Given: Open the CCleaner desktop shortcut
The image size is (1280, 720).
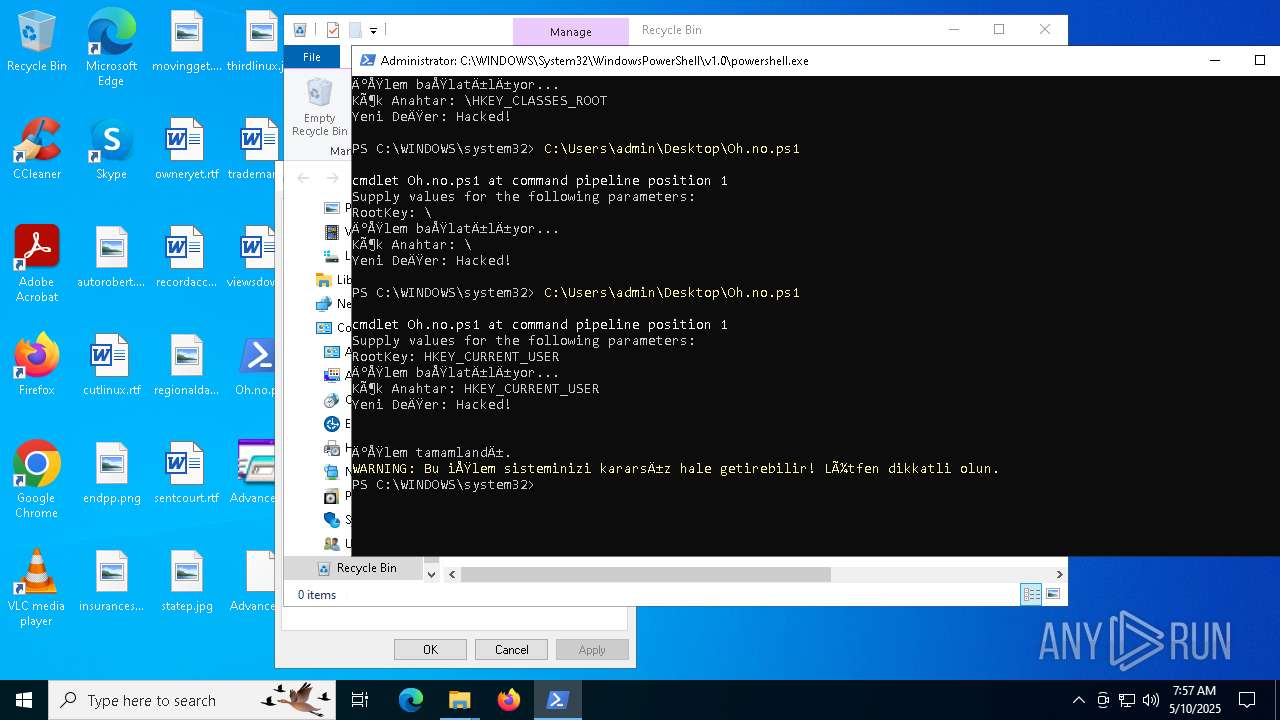Looking at the screenshot, I should [x=37, y=149].
